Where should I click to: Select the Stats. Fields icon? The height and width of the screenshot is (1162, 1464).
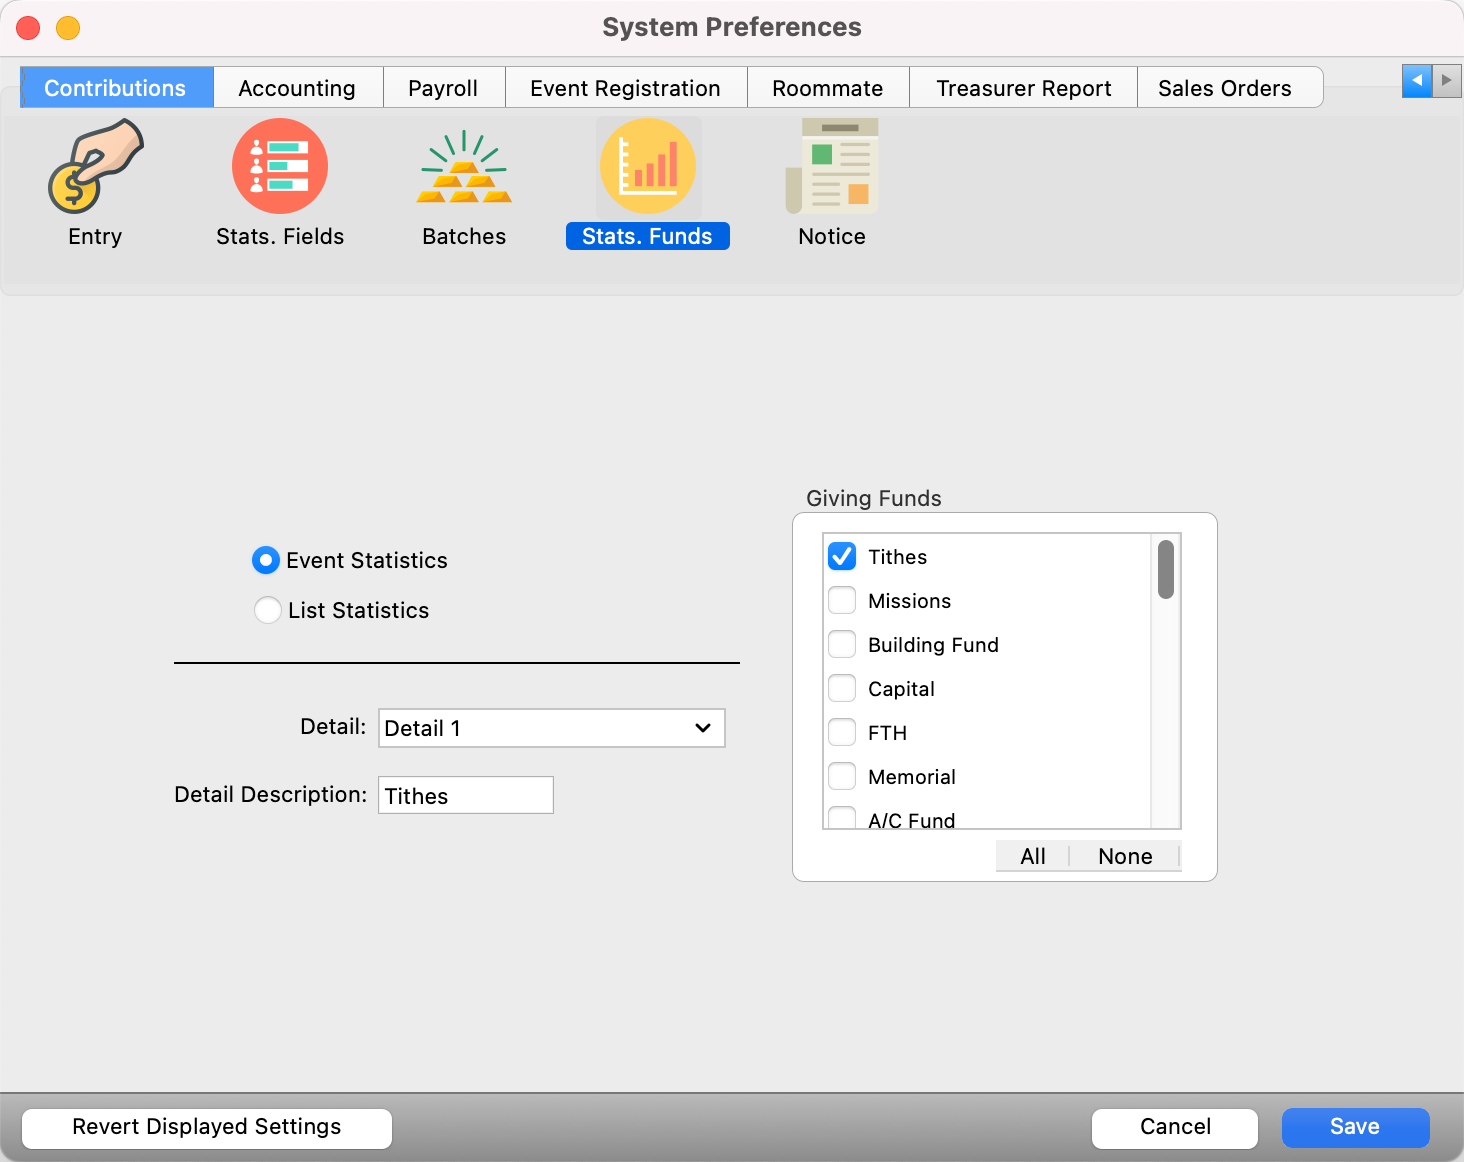[280, 167]
